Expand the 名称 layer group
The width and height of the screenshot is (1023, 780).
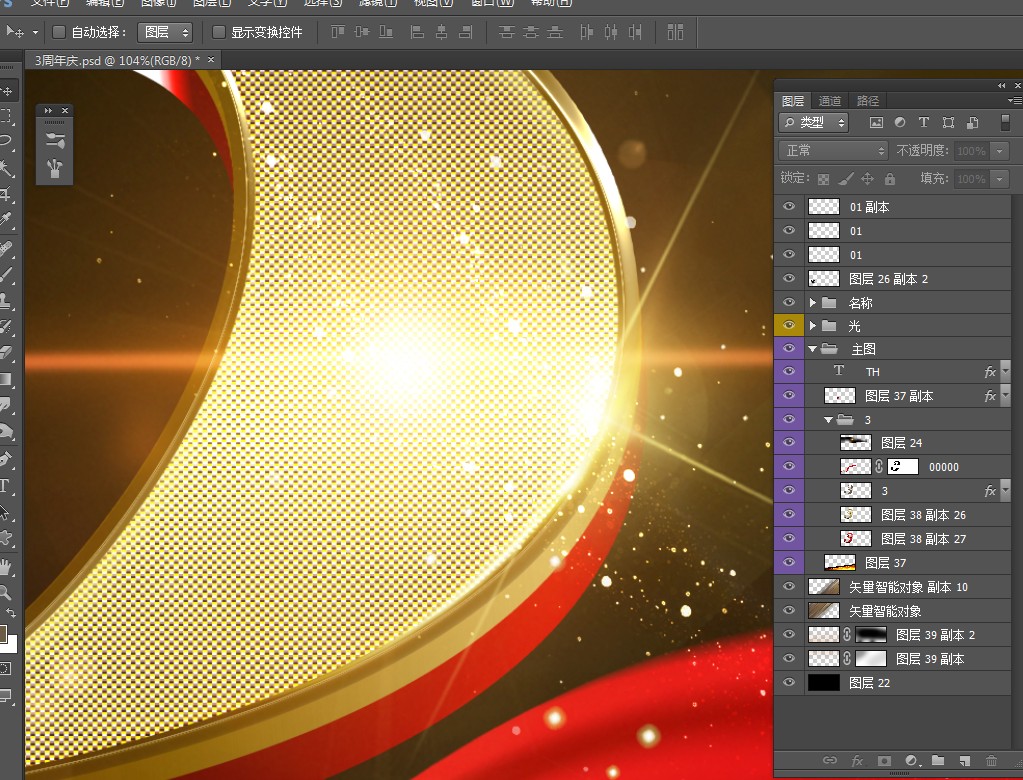click(813, 303)
